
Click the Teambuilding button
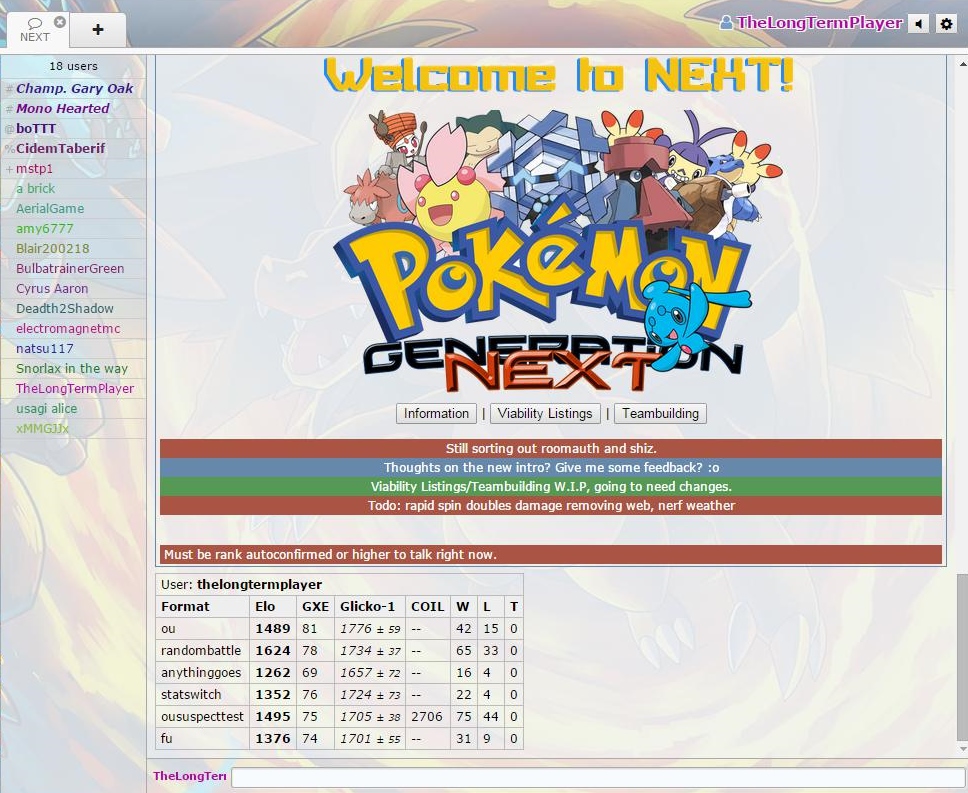click(660, 413)
